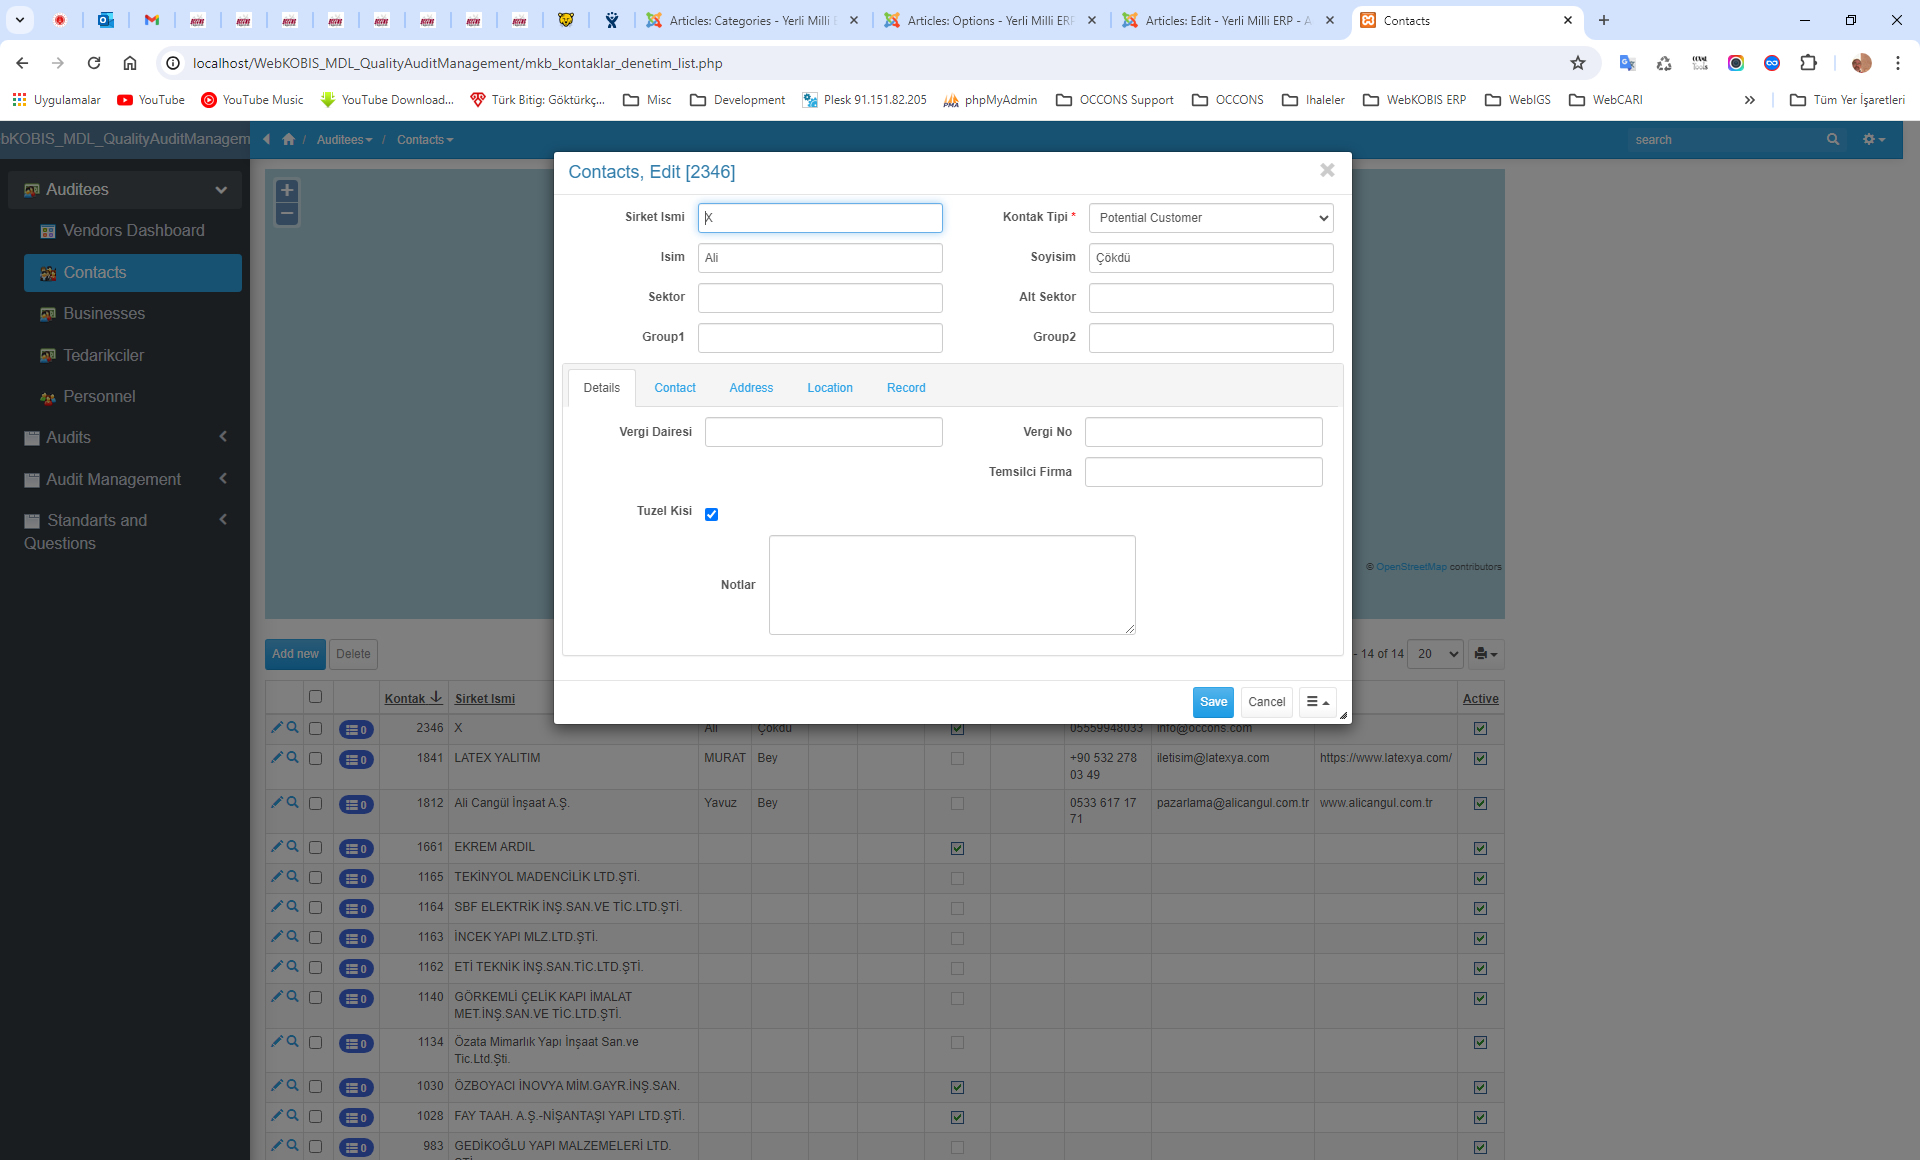The height and width of the screenshot is (1160, 1920).
Task: Sort by Sirket Ismi column header
Action: [485, 699]
